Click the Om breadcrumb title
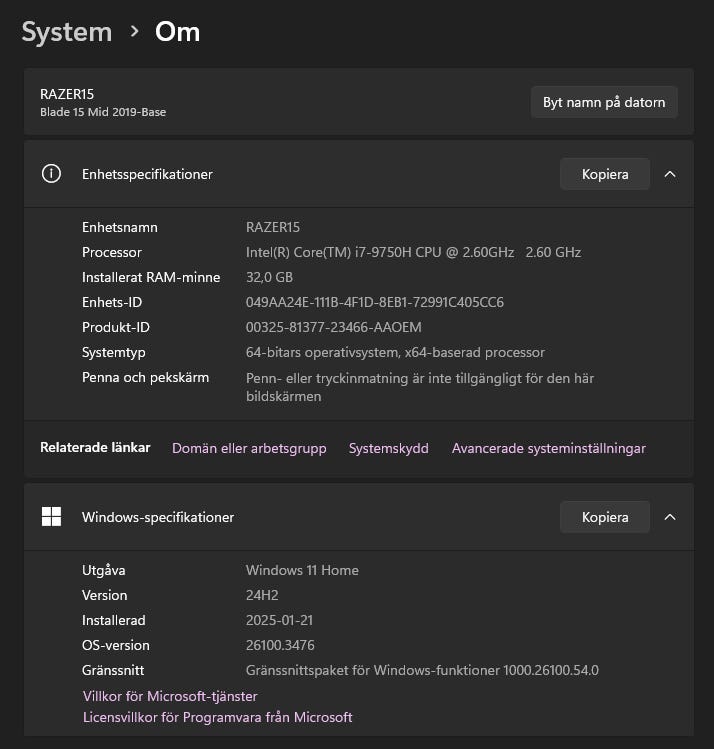The width and height of the screenshot is (714, 749). [177, 32]
